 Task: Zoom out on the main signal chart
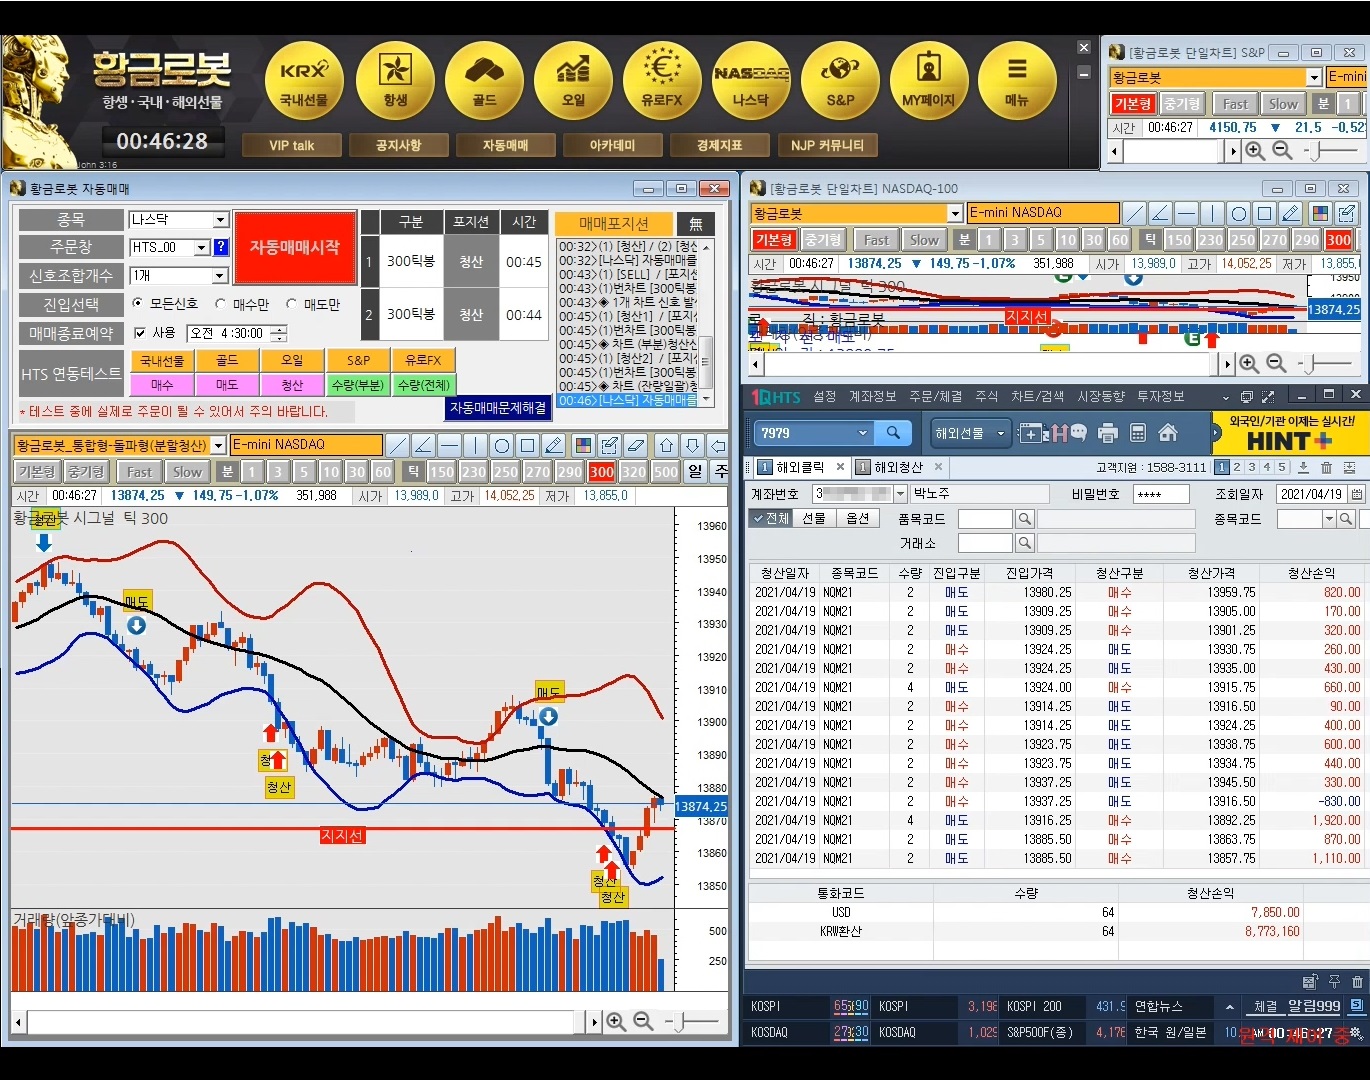coord(643,1021)
